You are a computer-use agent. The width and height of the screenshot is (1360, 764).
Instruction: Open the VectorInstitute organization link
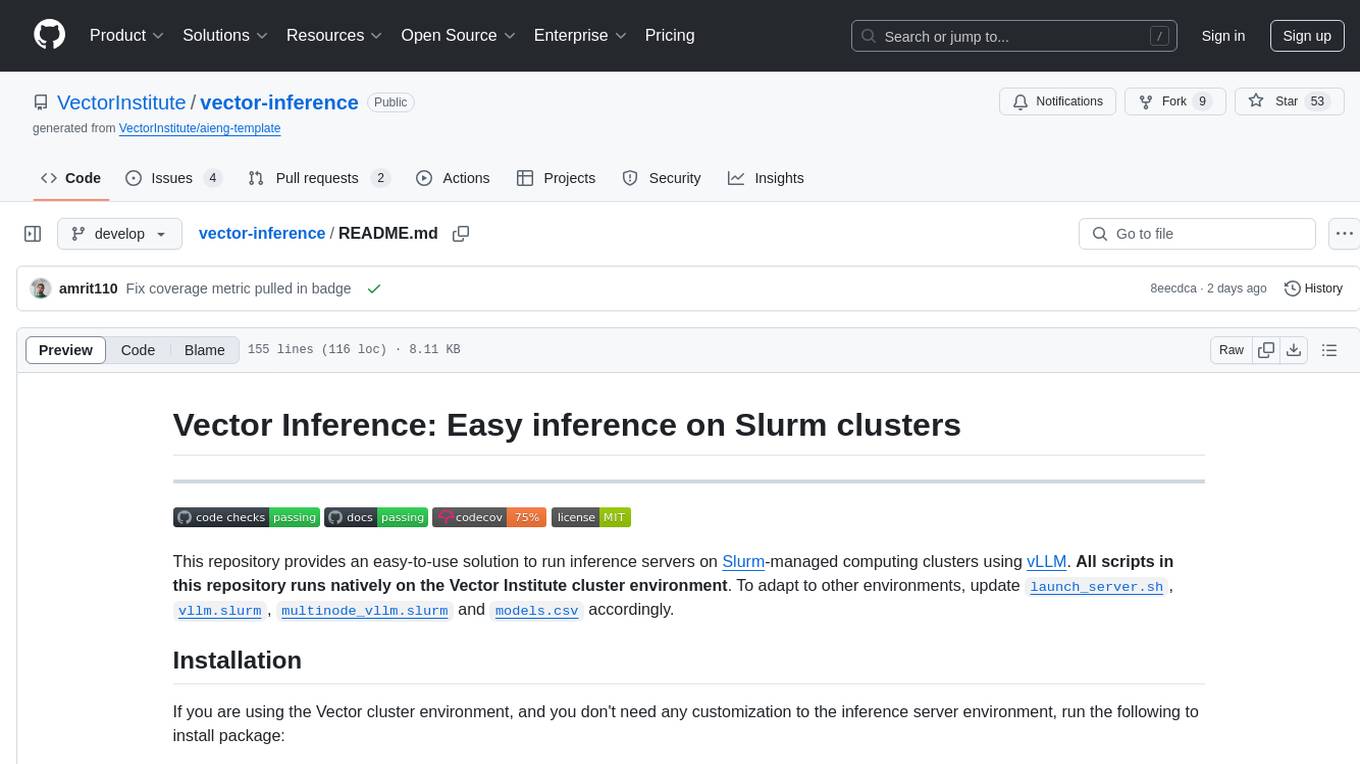pos(121,102)
